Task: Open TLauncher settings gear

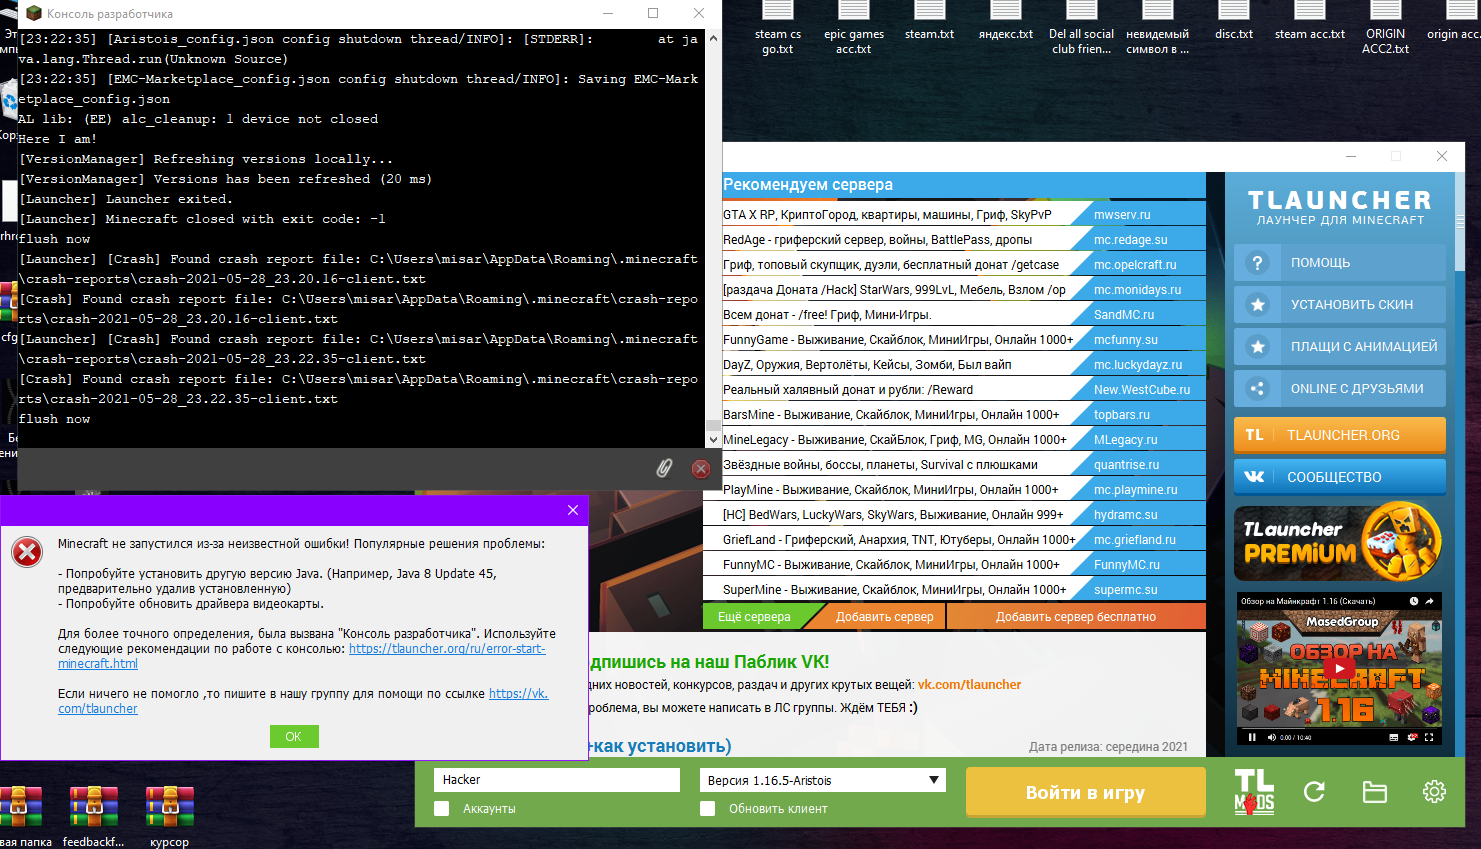Action: [x=1434, y=792]
